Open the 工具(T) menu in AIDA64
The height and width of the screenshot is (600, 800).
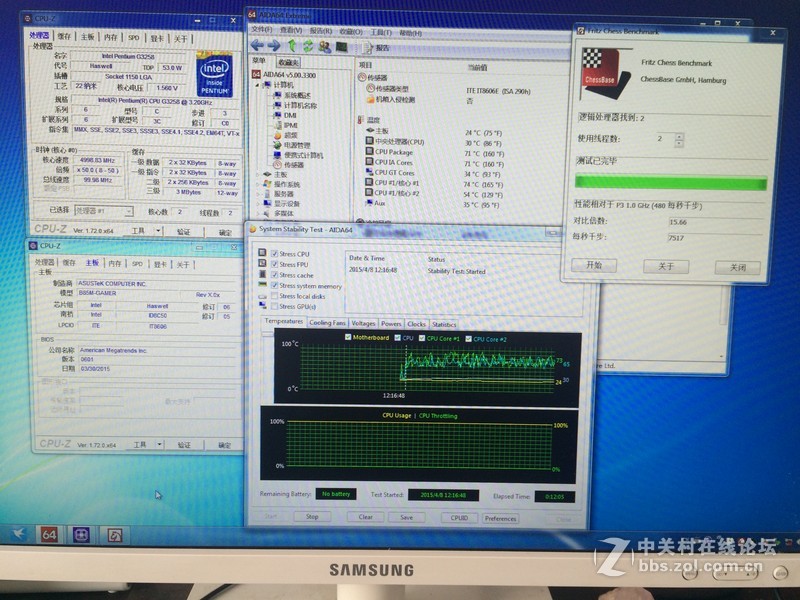pyautogui.click(x=381, y=32)
